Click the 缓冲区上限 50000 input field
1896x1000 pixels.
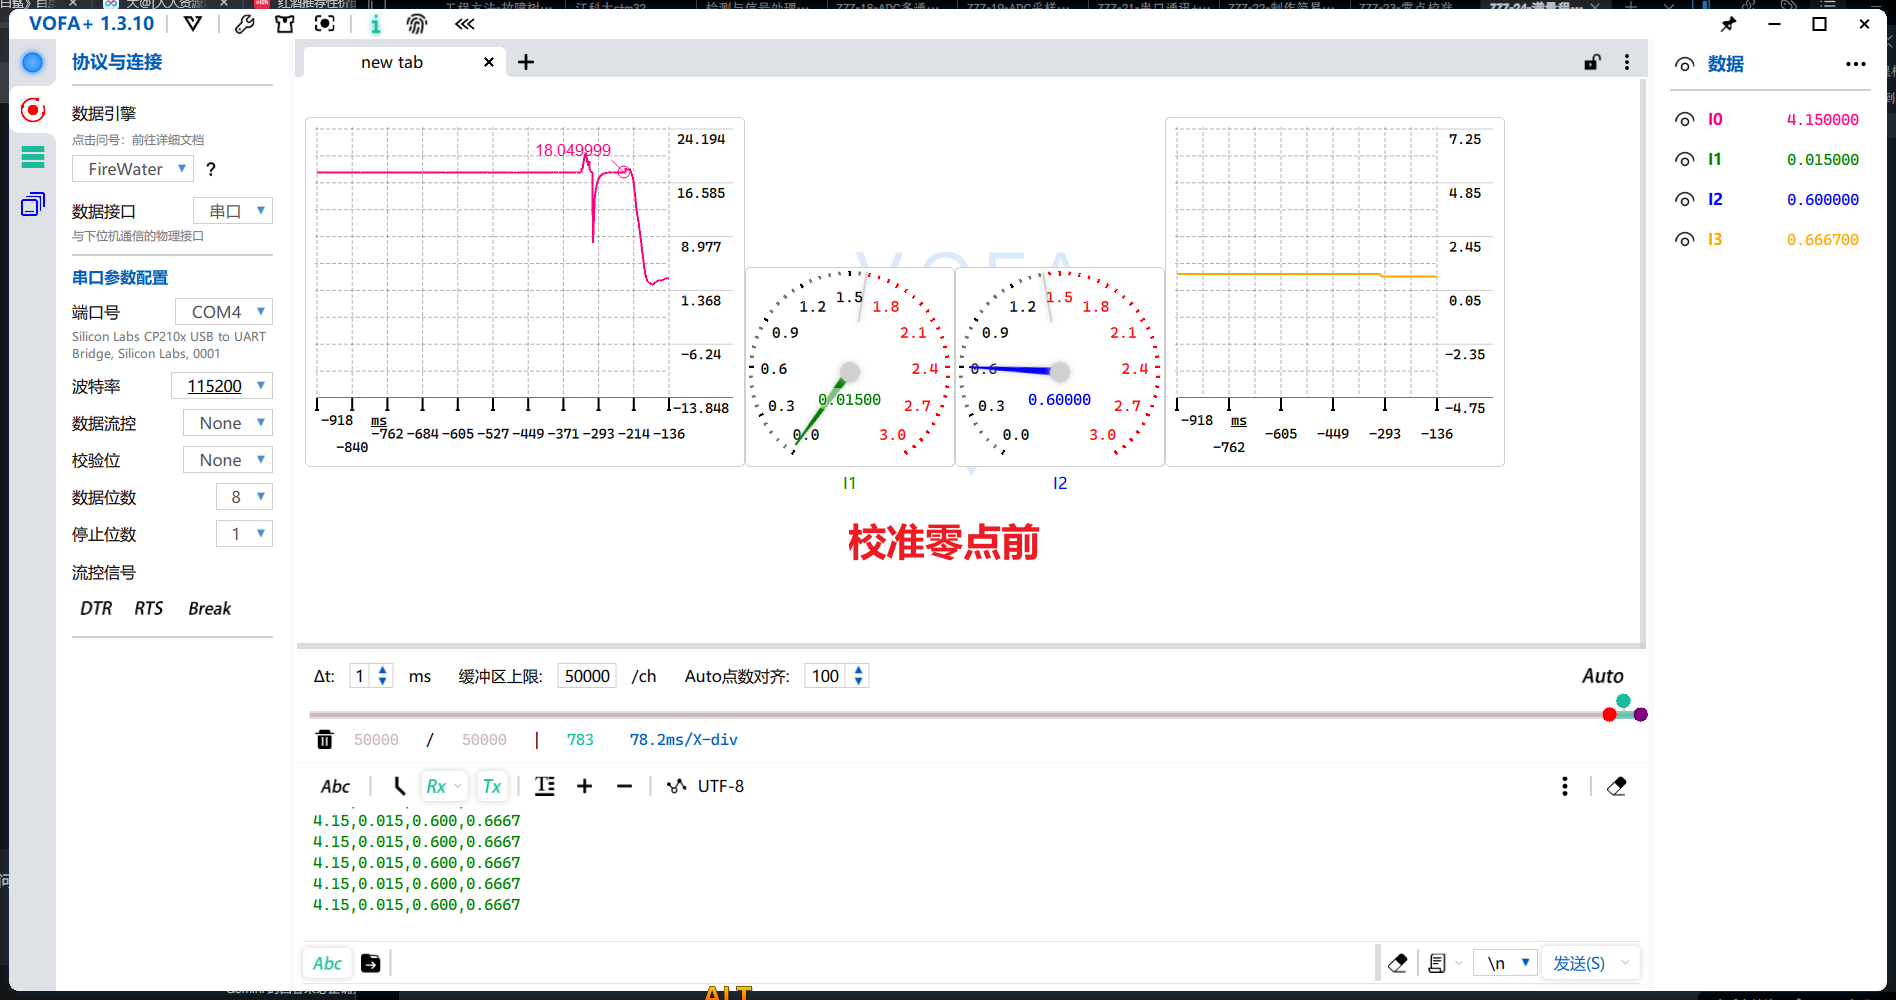tap(587, 676)
